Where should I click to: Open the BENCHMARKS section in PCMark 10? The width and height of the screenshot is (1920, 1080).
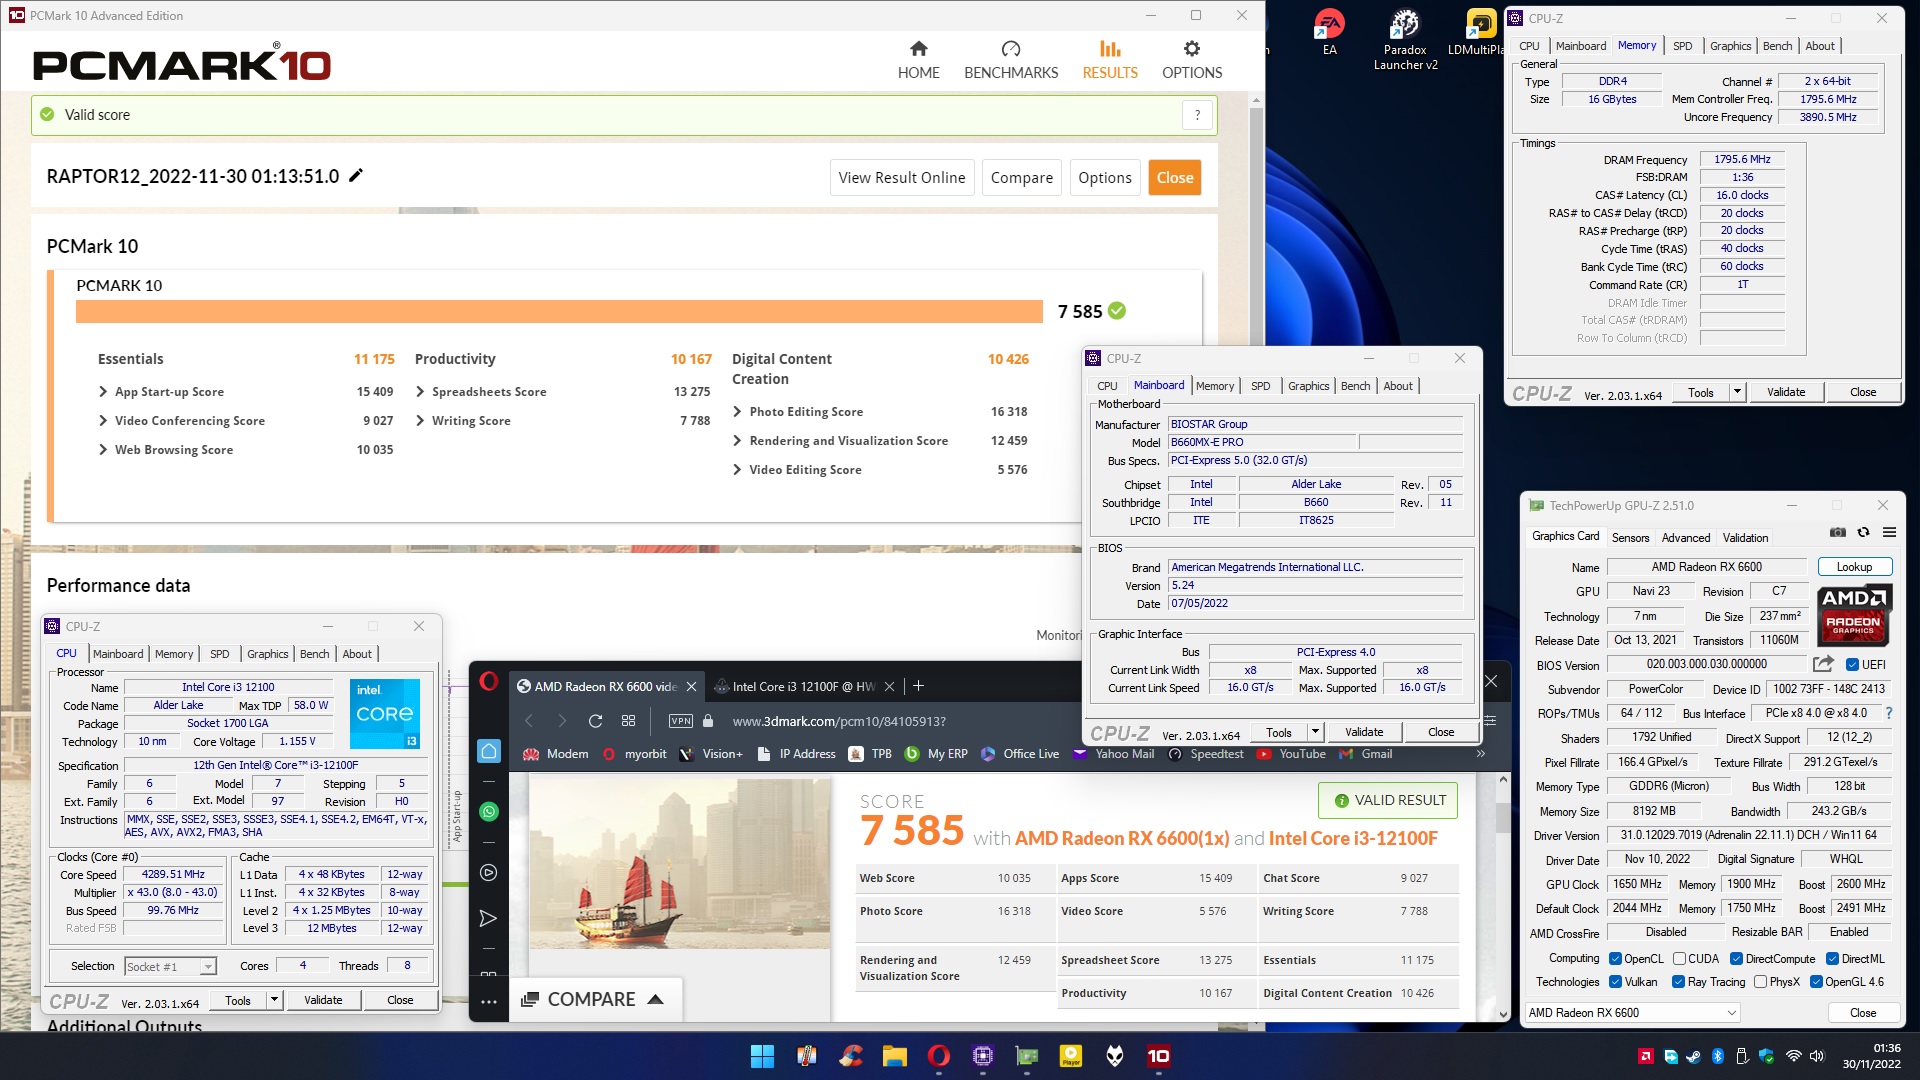click(1011, 60)
